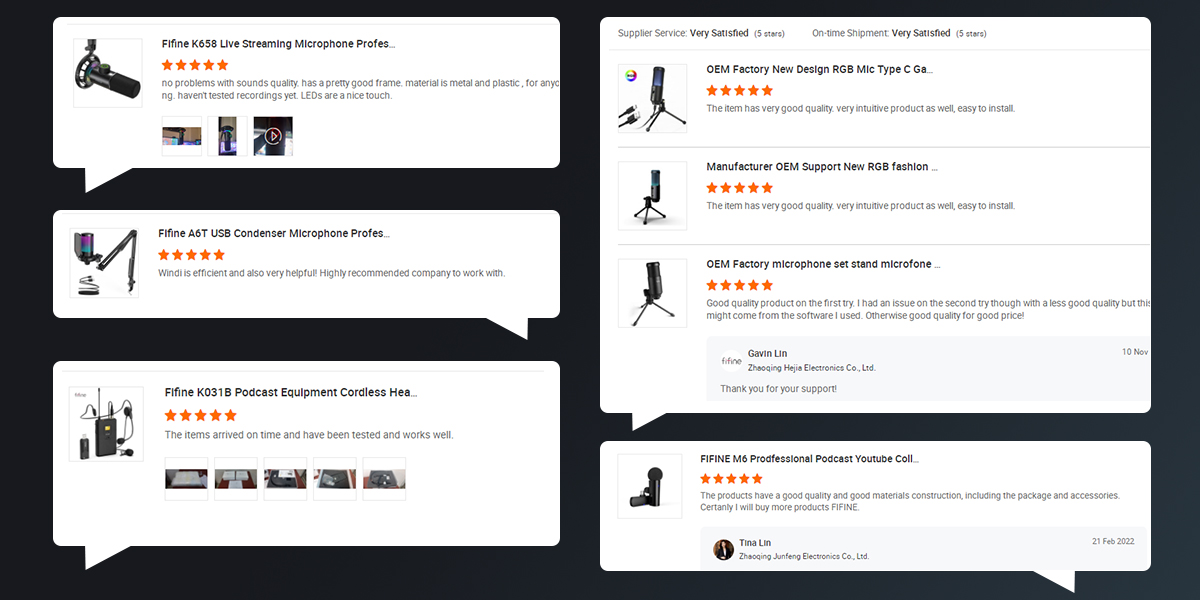Click the Fifine K031B headset product image

point(102,424)
